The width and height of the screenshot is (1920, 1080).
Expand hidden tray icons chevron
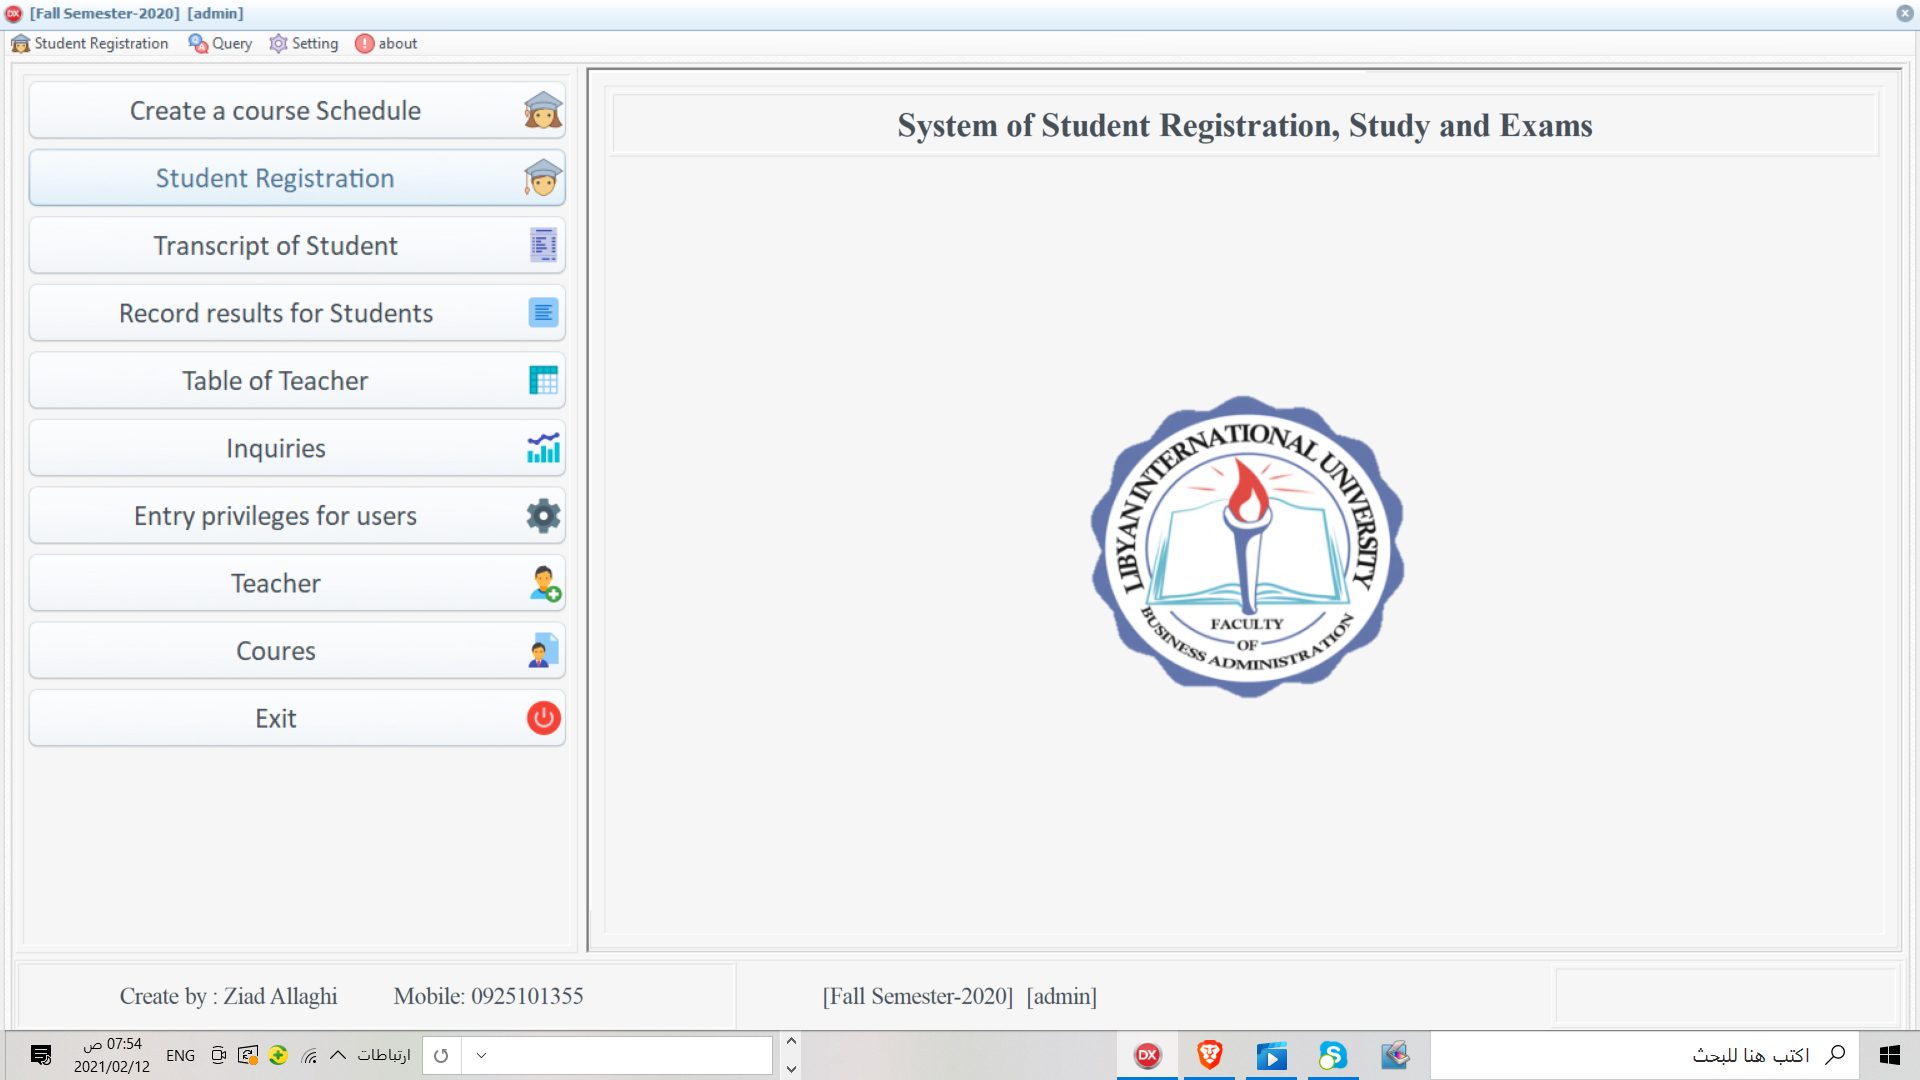point(338,1055)
